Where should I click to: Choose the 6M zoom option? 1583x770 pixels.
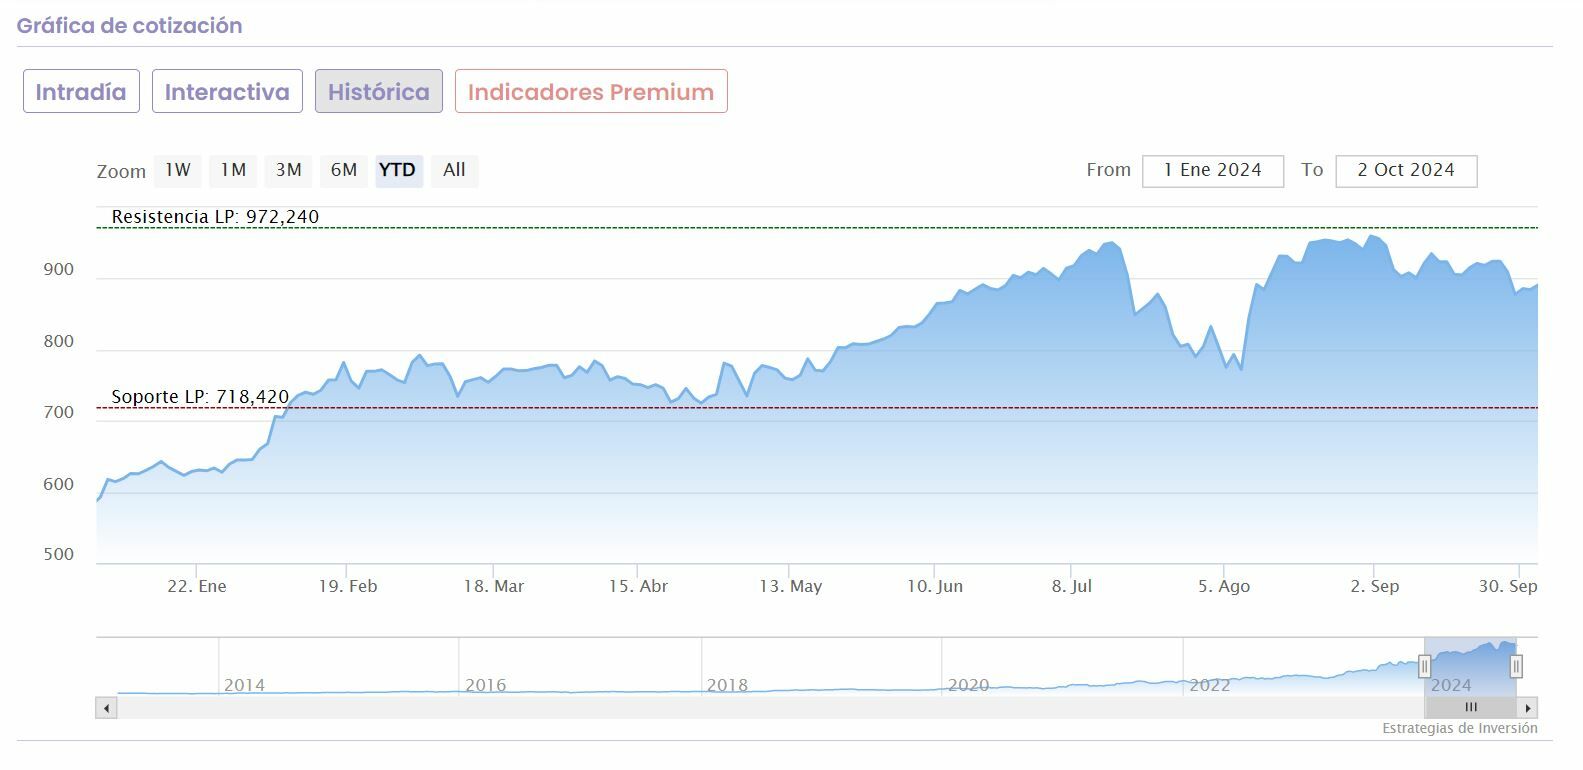coord(344,170)
